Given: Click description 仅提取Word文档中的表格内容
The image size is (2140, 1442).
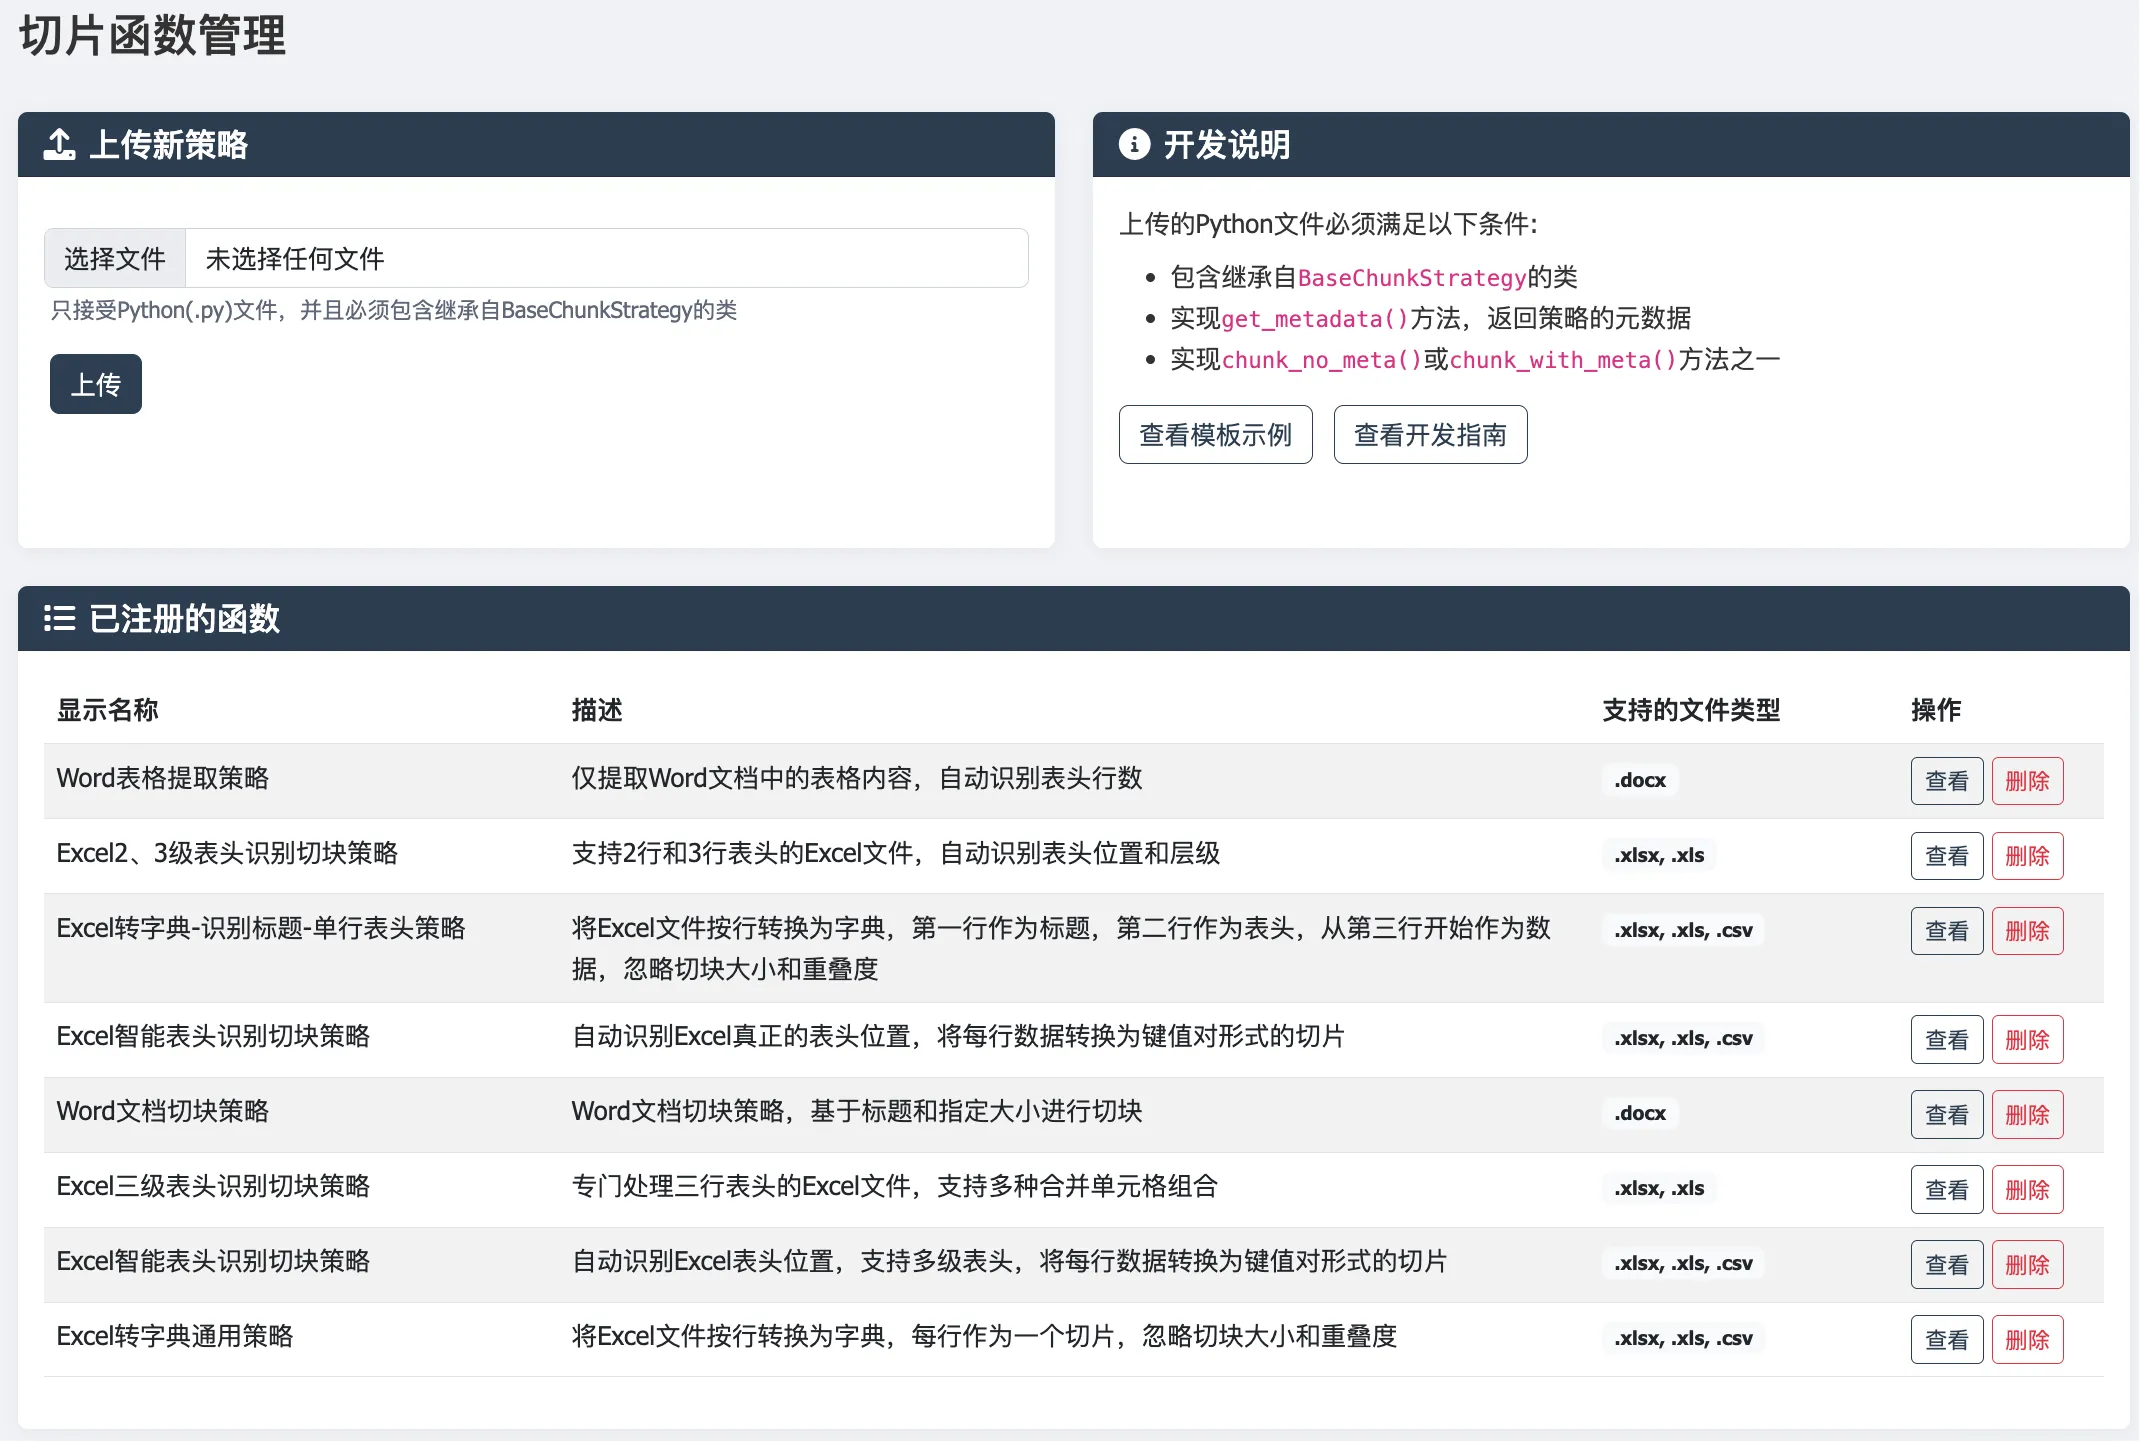Looking at the screenshot, I should (x=857, y=778).
